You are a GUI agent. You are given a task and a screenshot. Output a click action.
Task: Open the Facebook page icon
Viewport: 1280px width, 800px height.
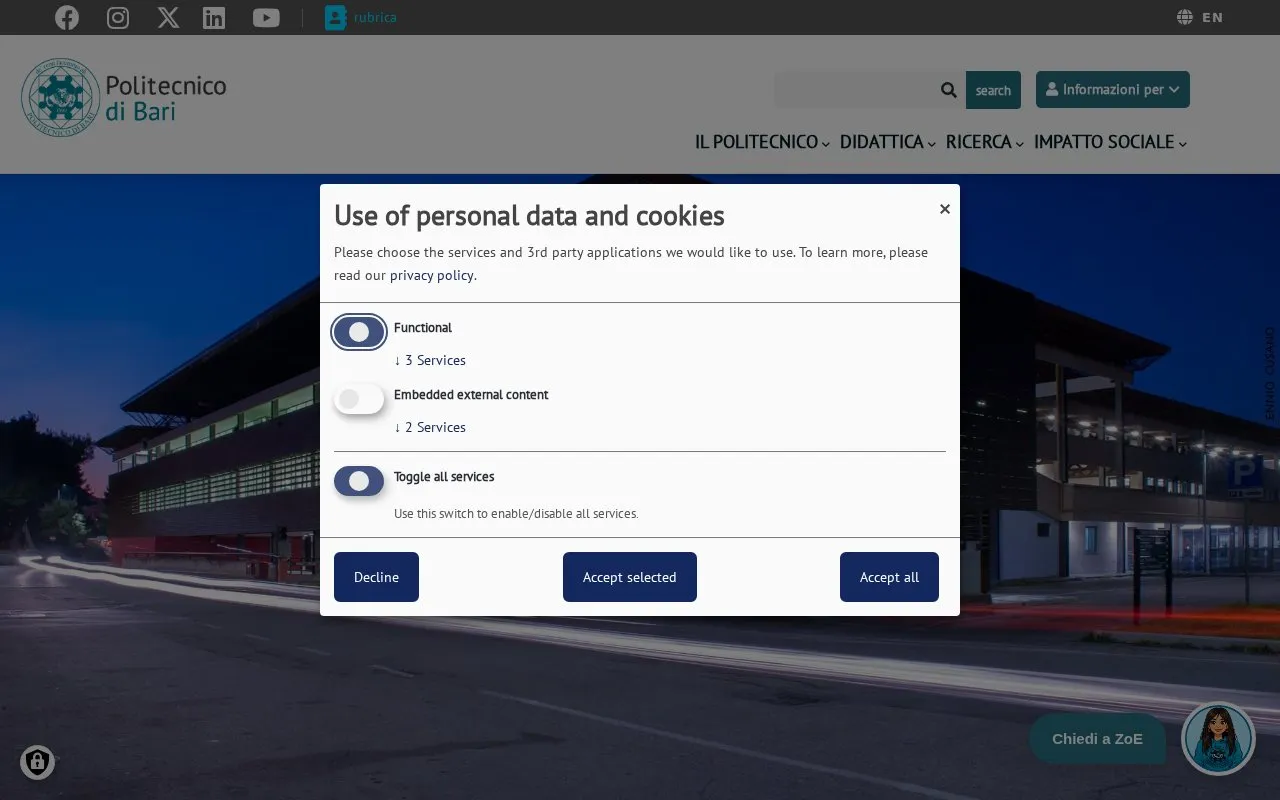[67, 17]
